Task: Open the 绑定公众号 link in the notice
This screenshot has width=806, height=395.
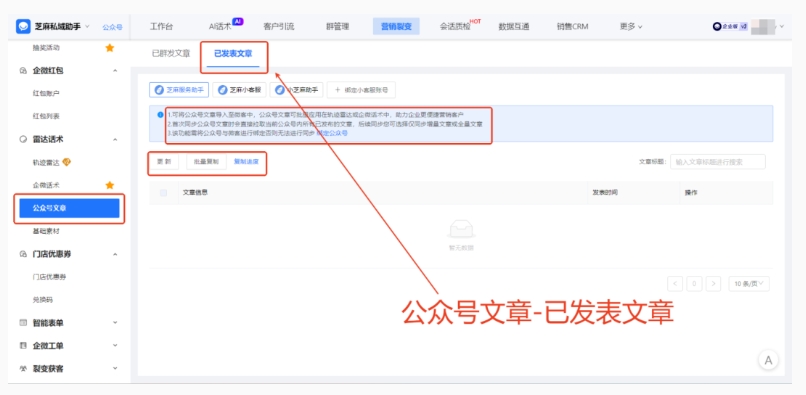Action: pos(332,133)
